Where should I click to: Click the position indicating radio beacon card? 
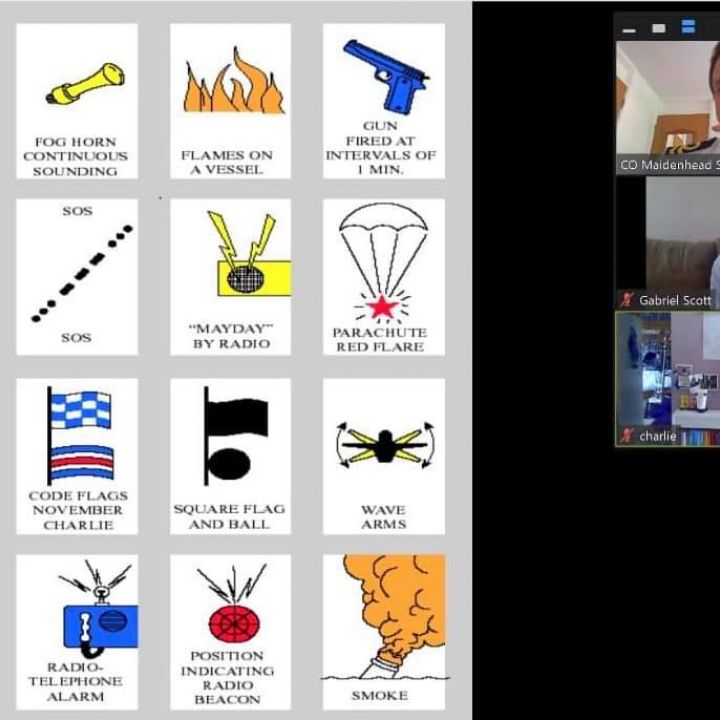click(230, 632)
